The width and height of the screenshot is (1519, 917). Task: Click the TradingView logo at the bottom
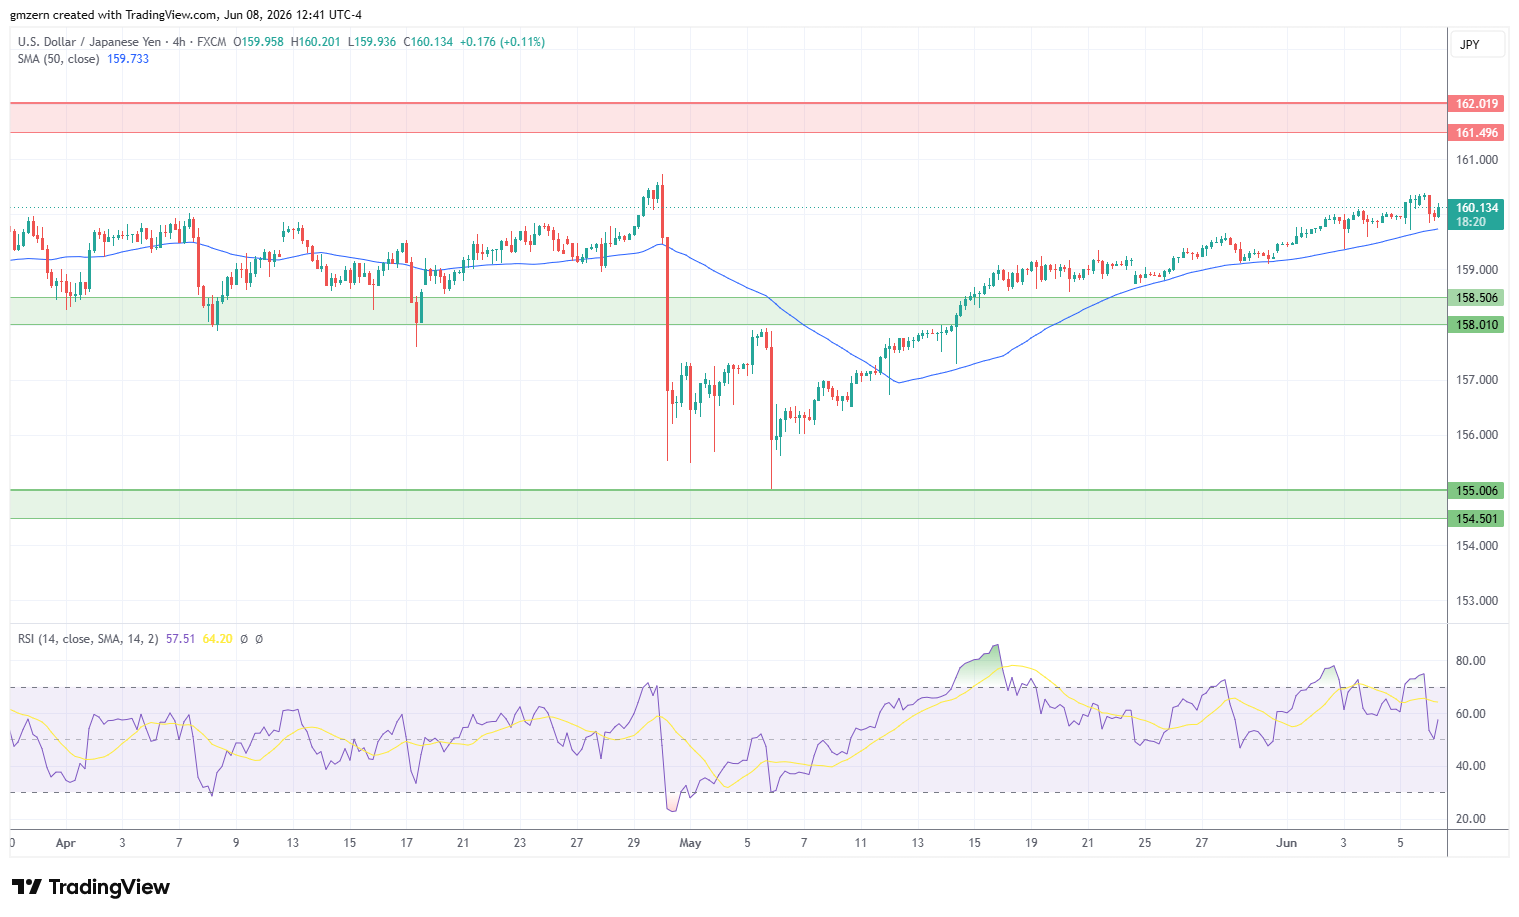91,887
